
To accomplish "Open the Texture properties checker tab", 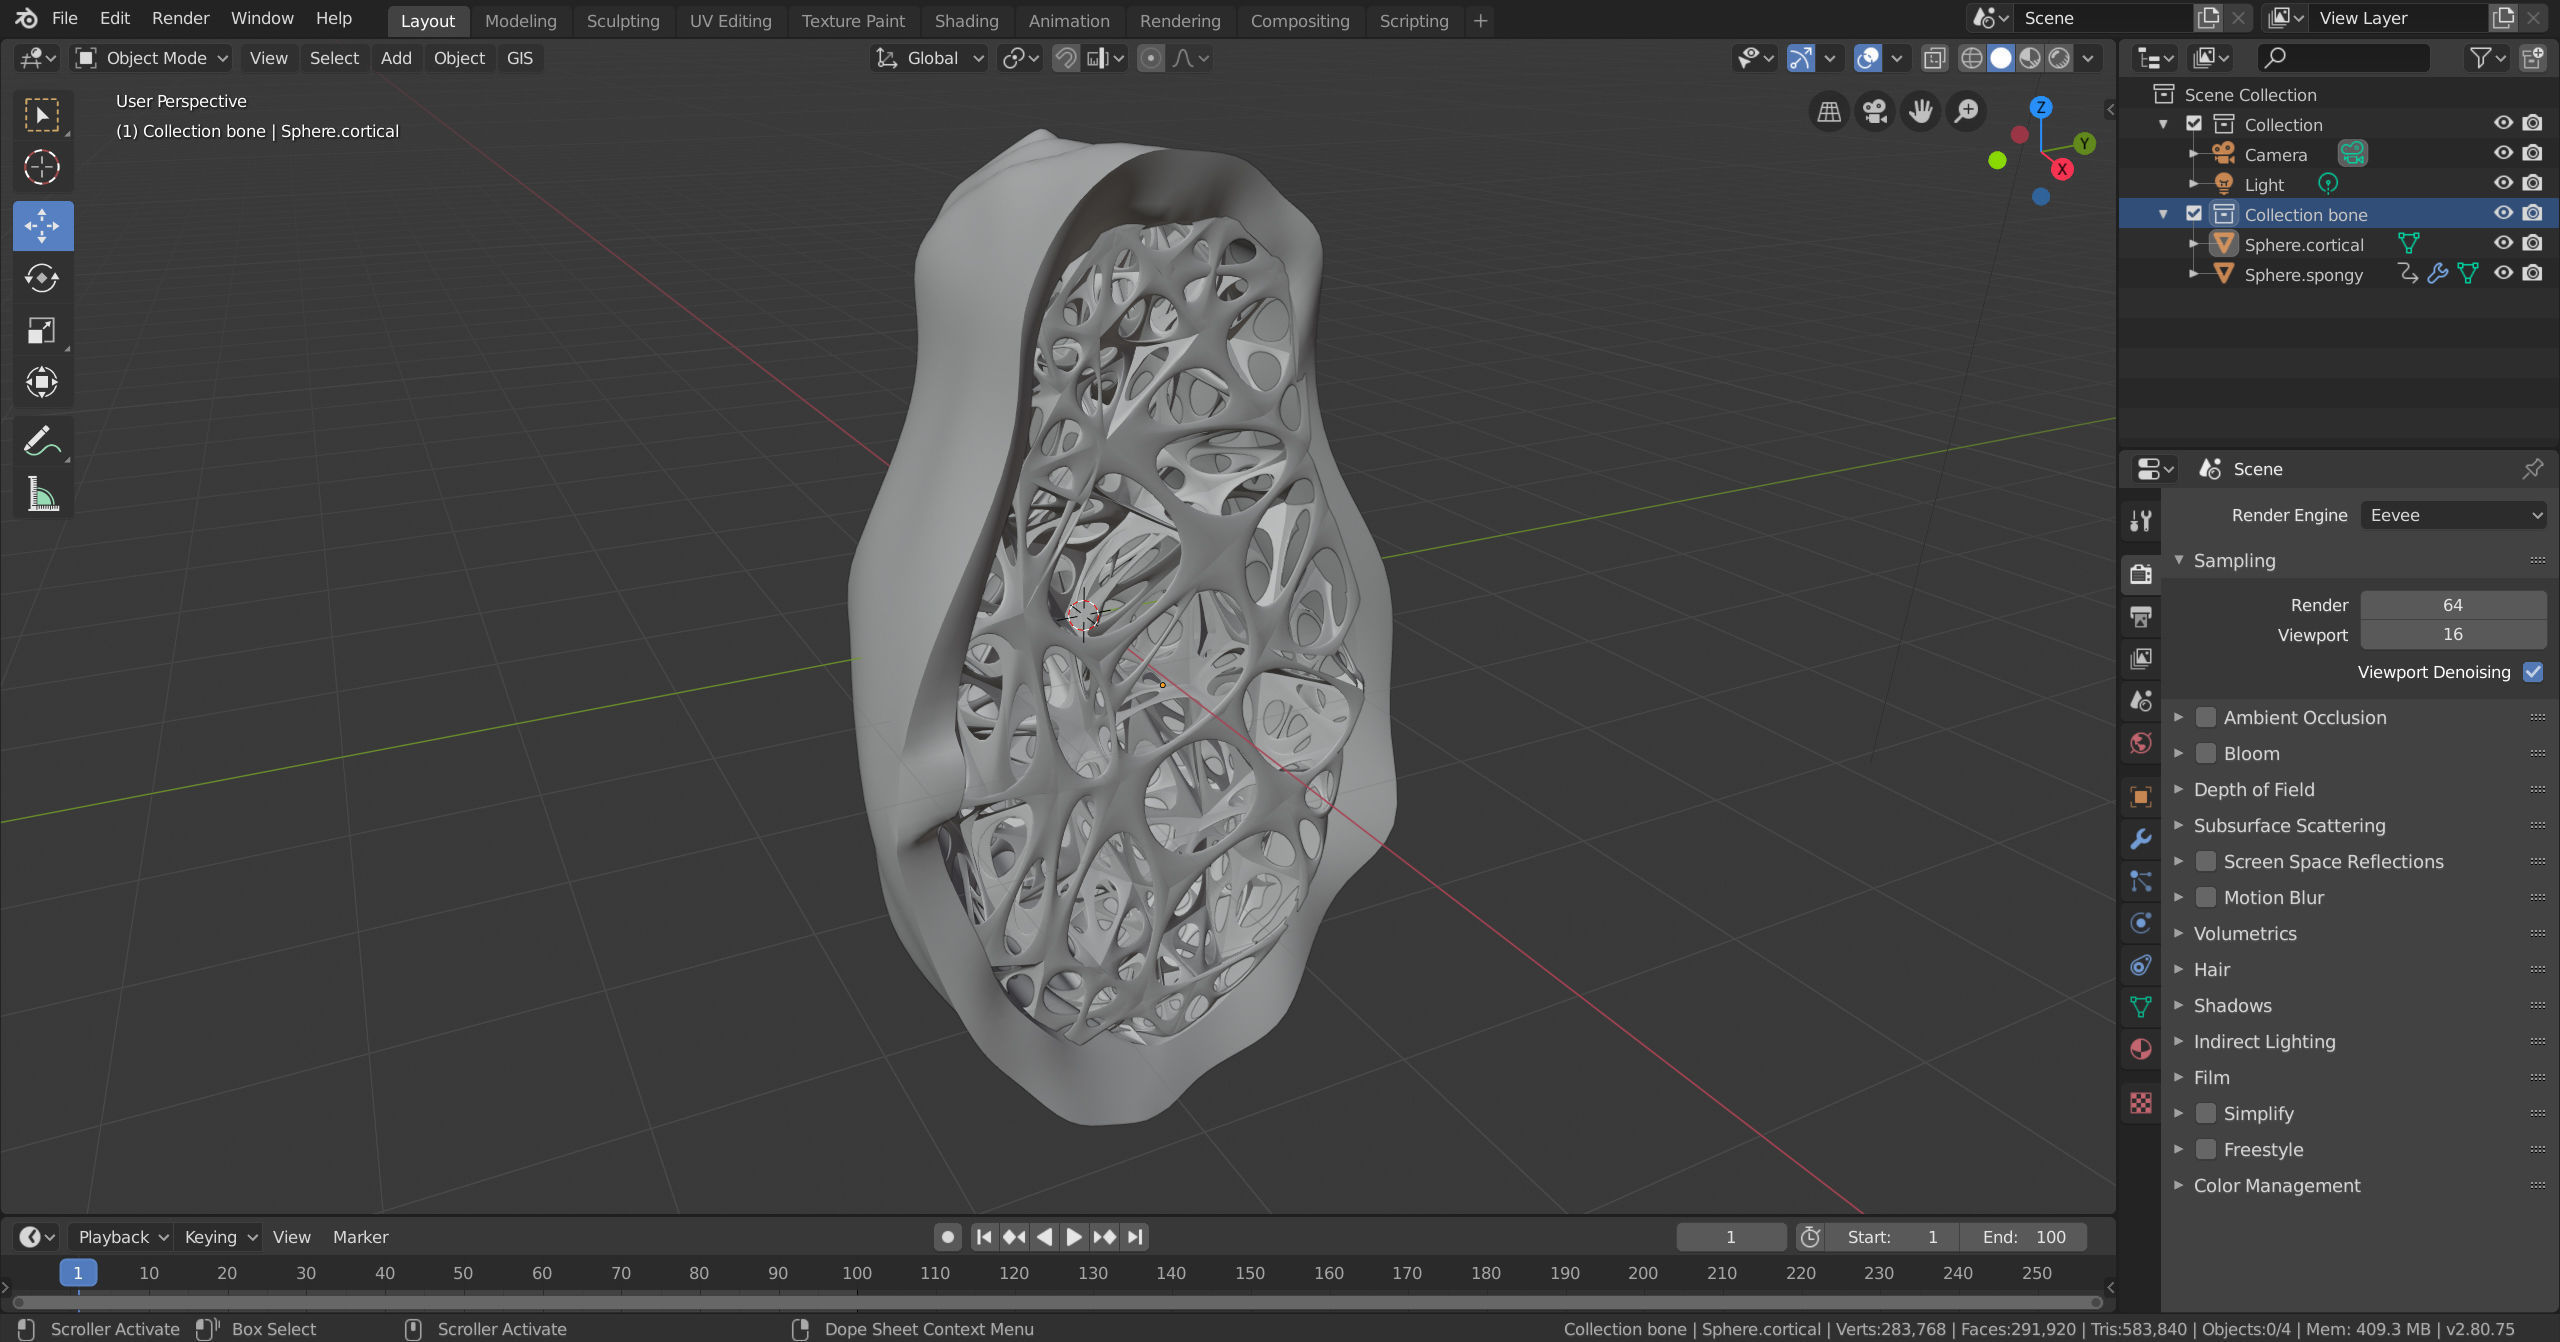I will (2141, 1102).
